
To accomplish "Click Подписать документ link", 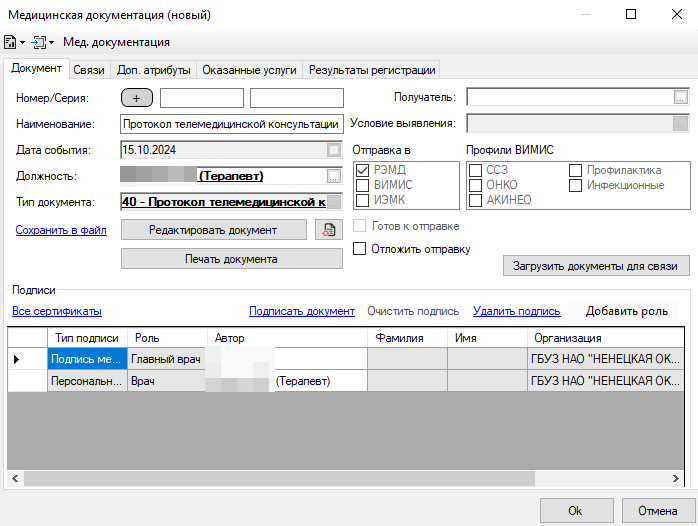I will click(x=302, y=311).
